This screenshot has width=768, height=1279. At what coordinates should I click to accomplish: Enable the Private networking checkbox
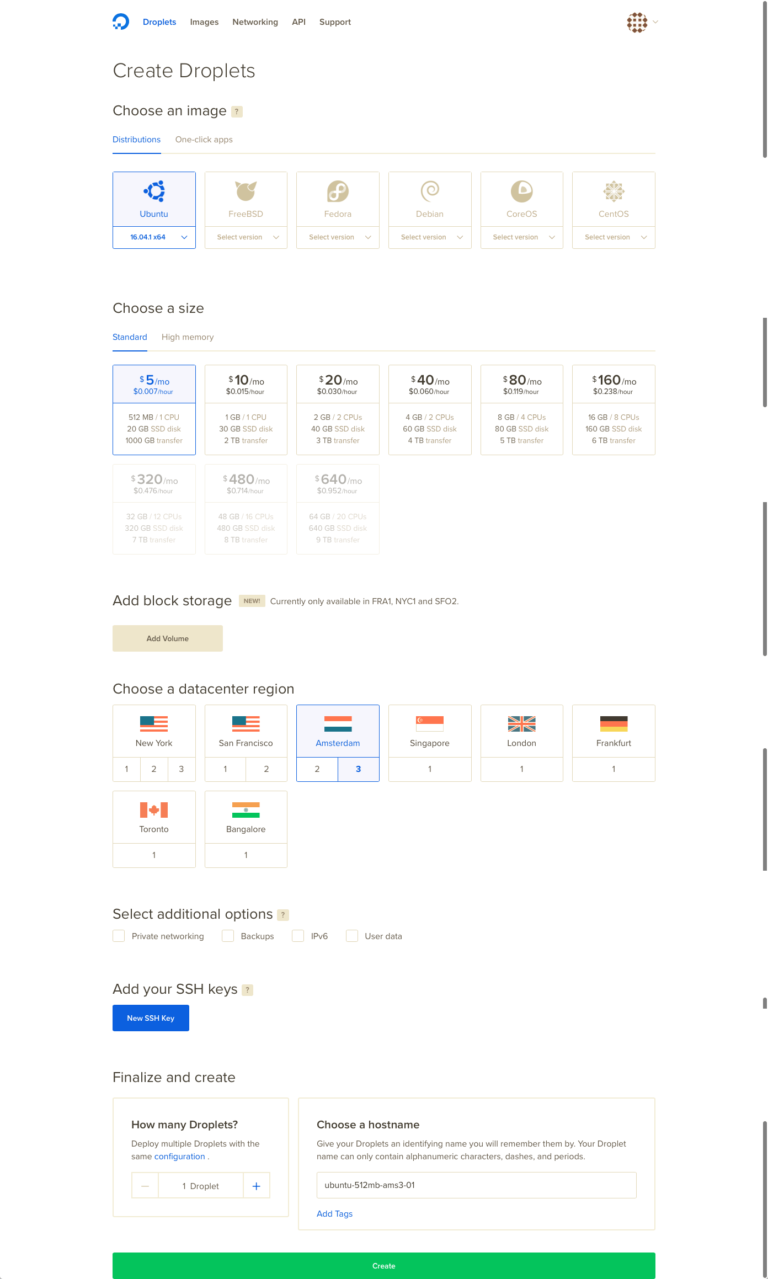click(x=119, y=936)
